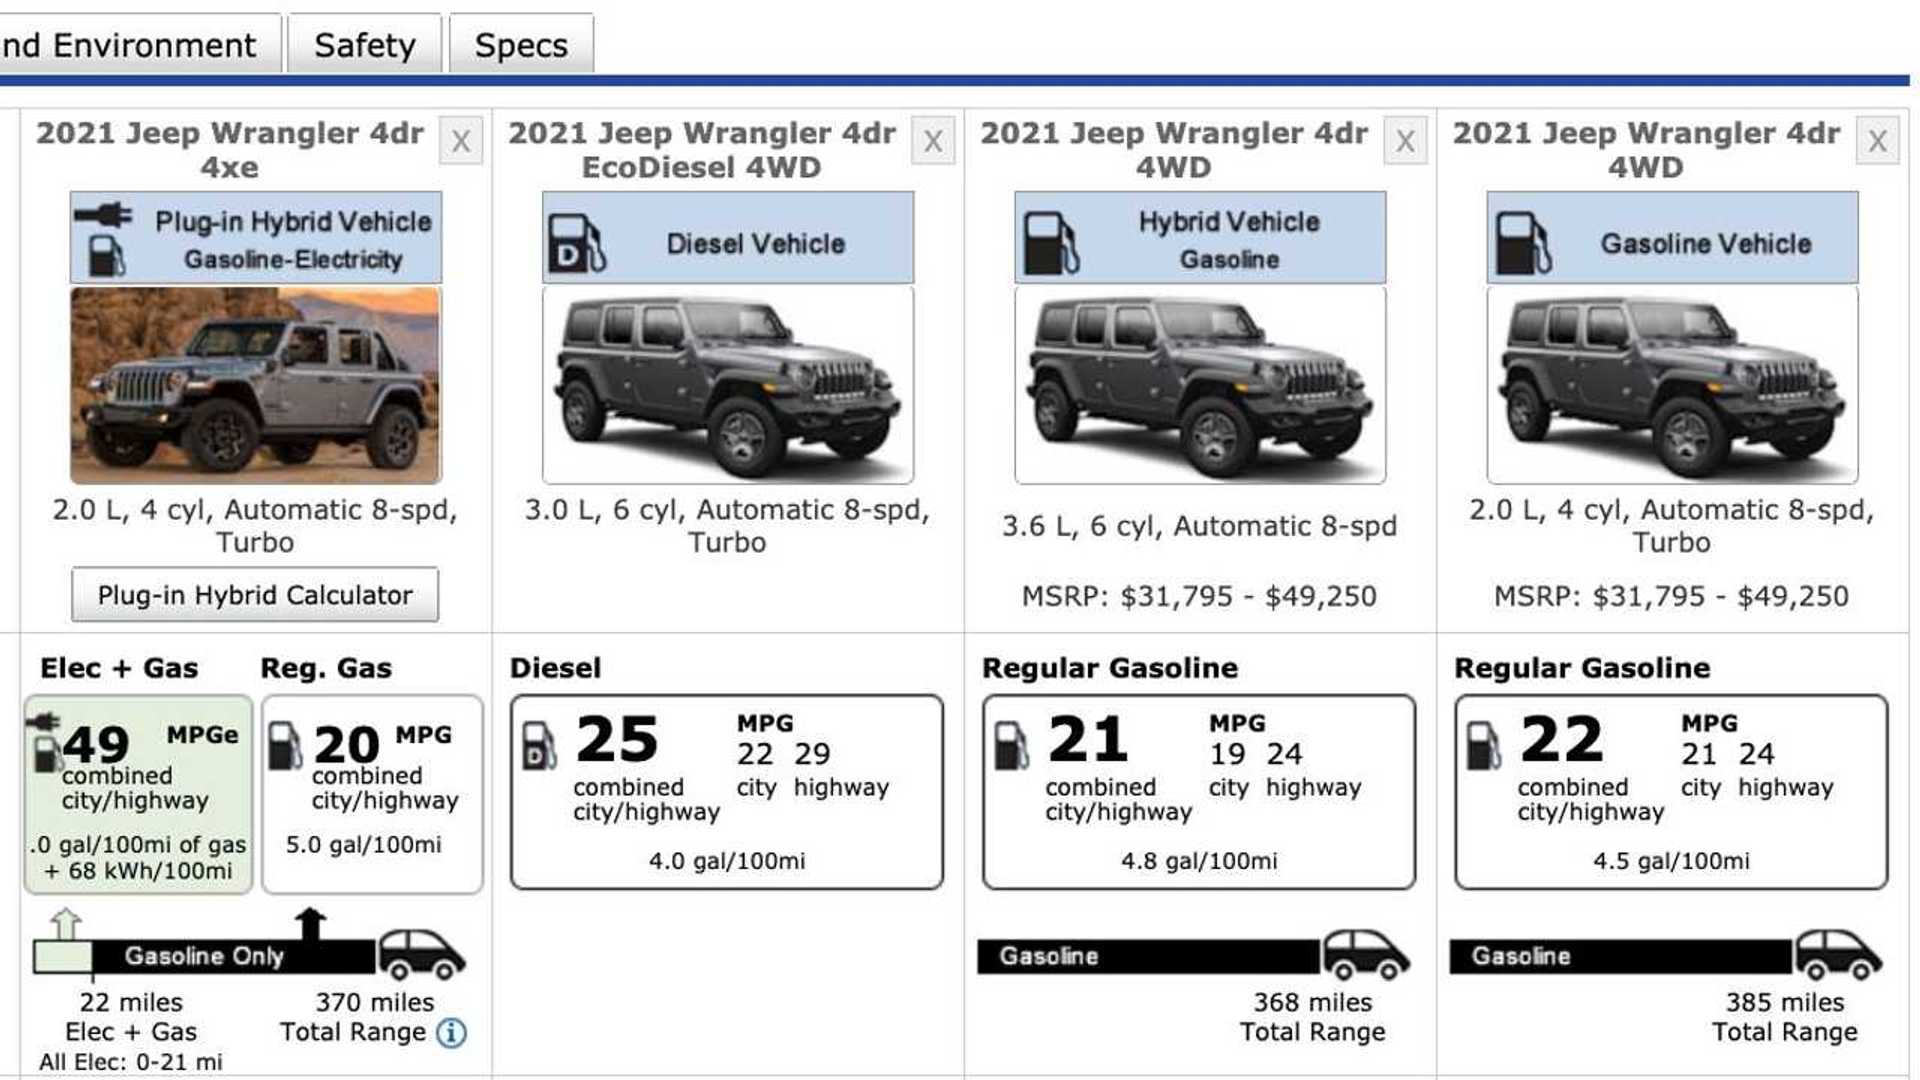Click the Total Range info icon on the 4xe card
Screen dimensions: 1920x1080
pos(453,1033)
